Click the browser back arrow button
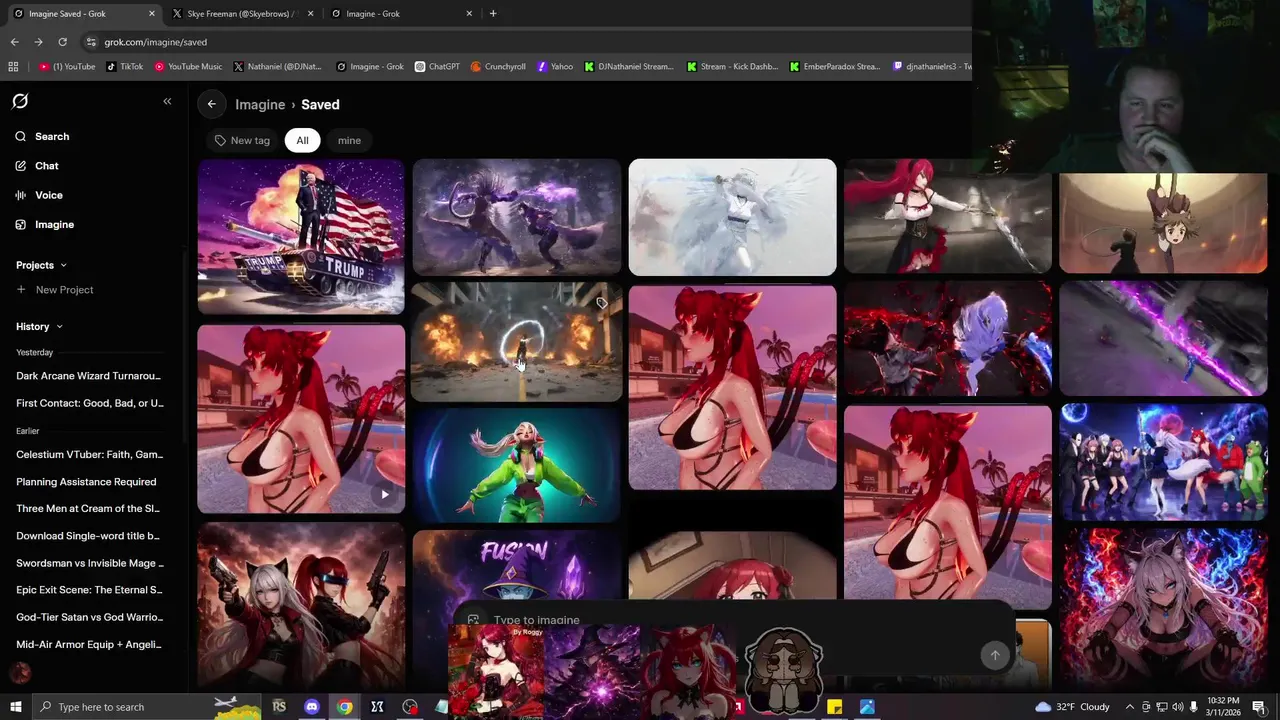 (x=14, y=42)
